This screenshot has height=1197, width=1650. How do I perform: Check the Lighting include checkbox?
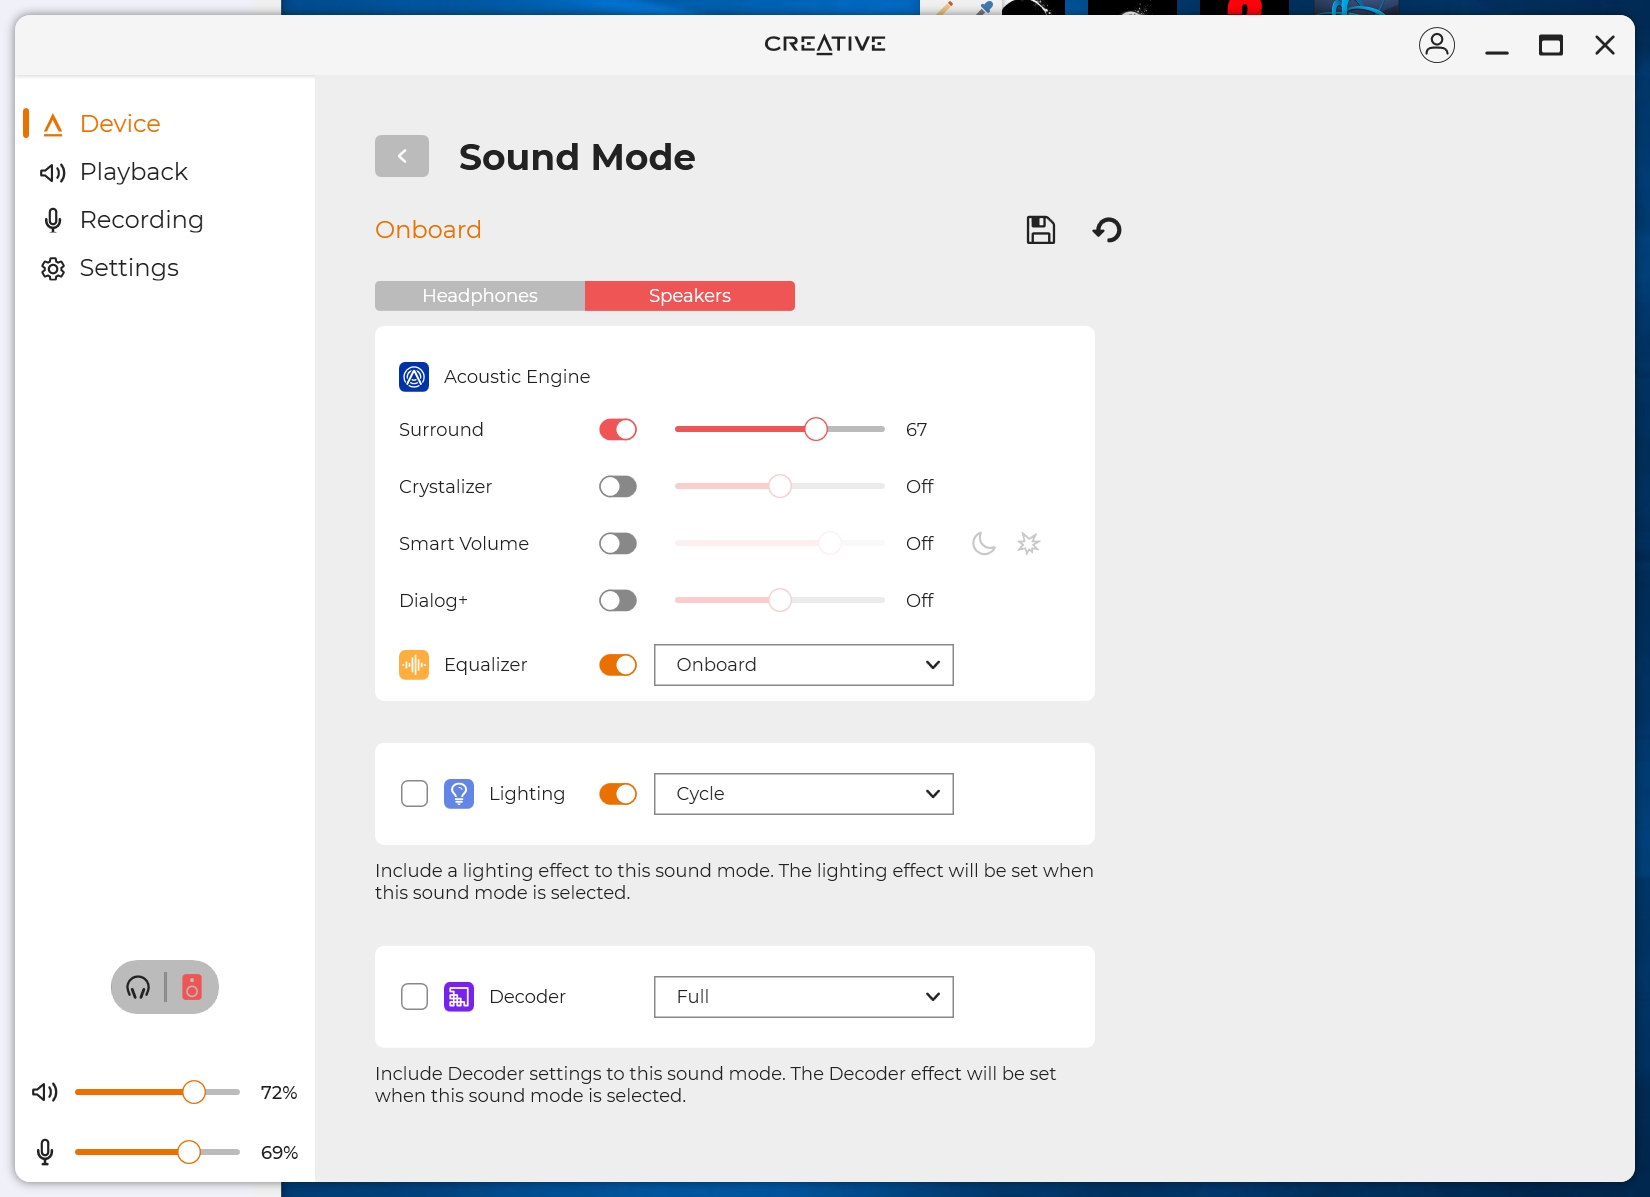tap(414, 794)
